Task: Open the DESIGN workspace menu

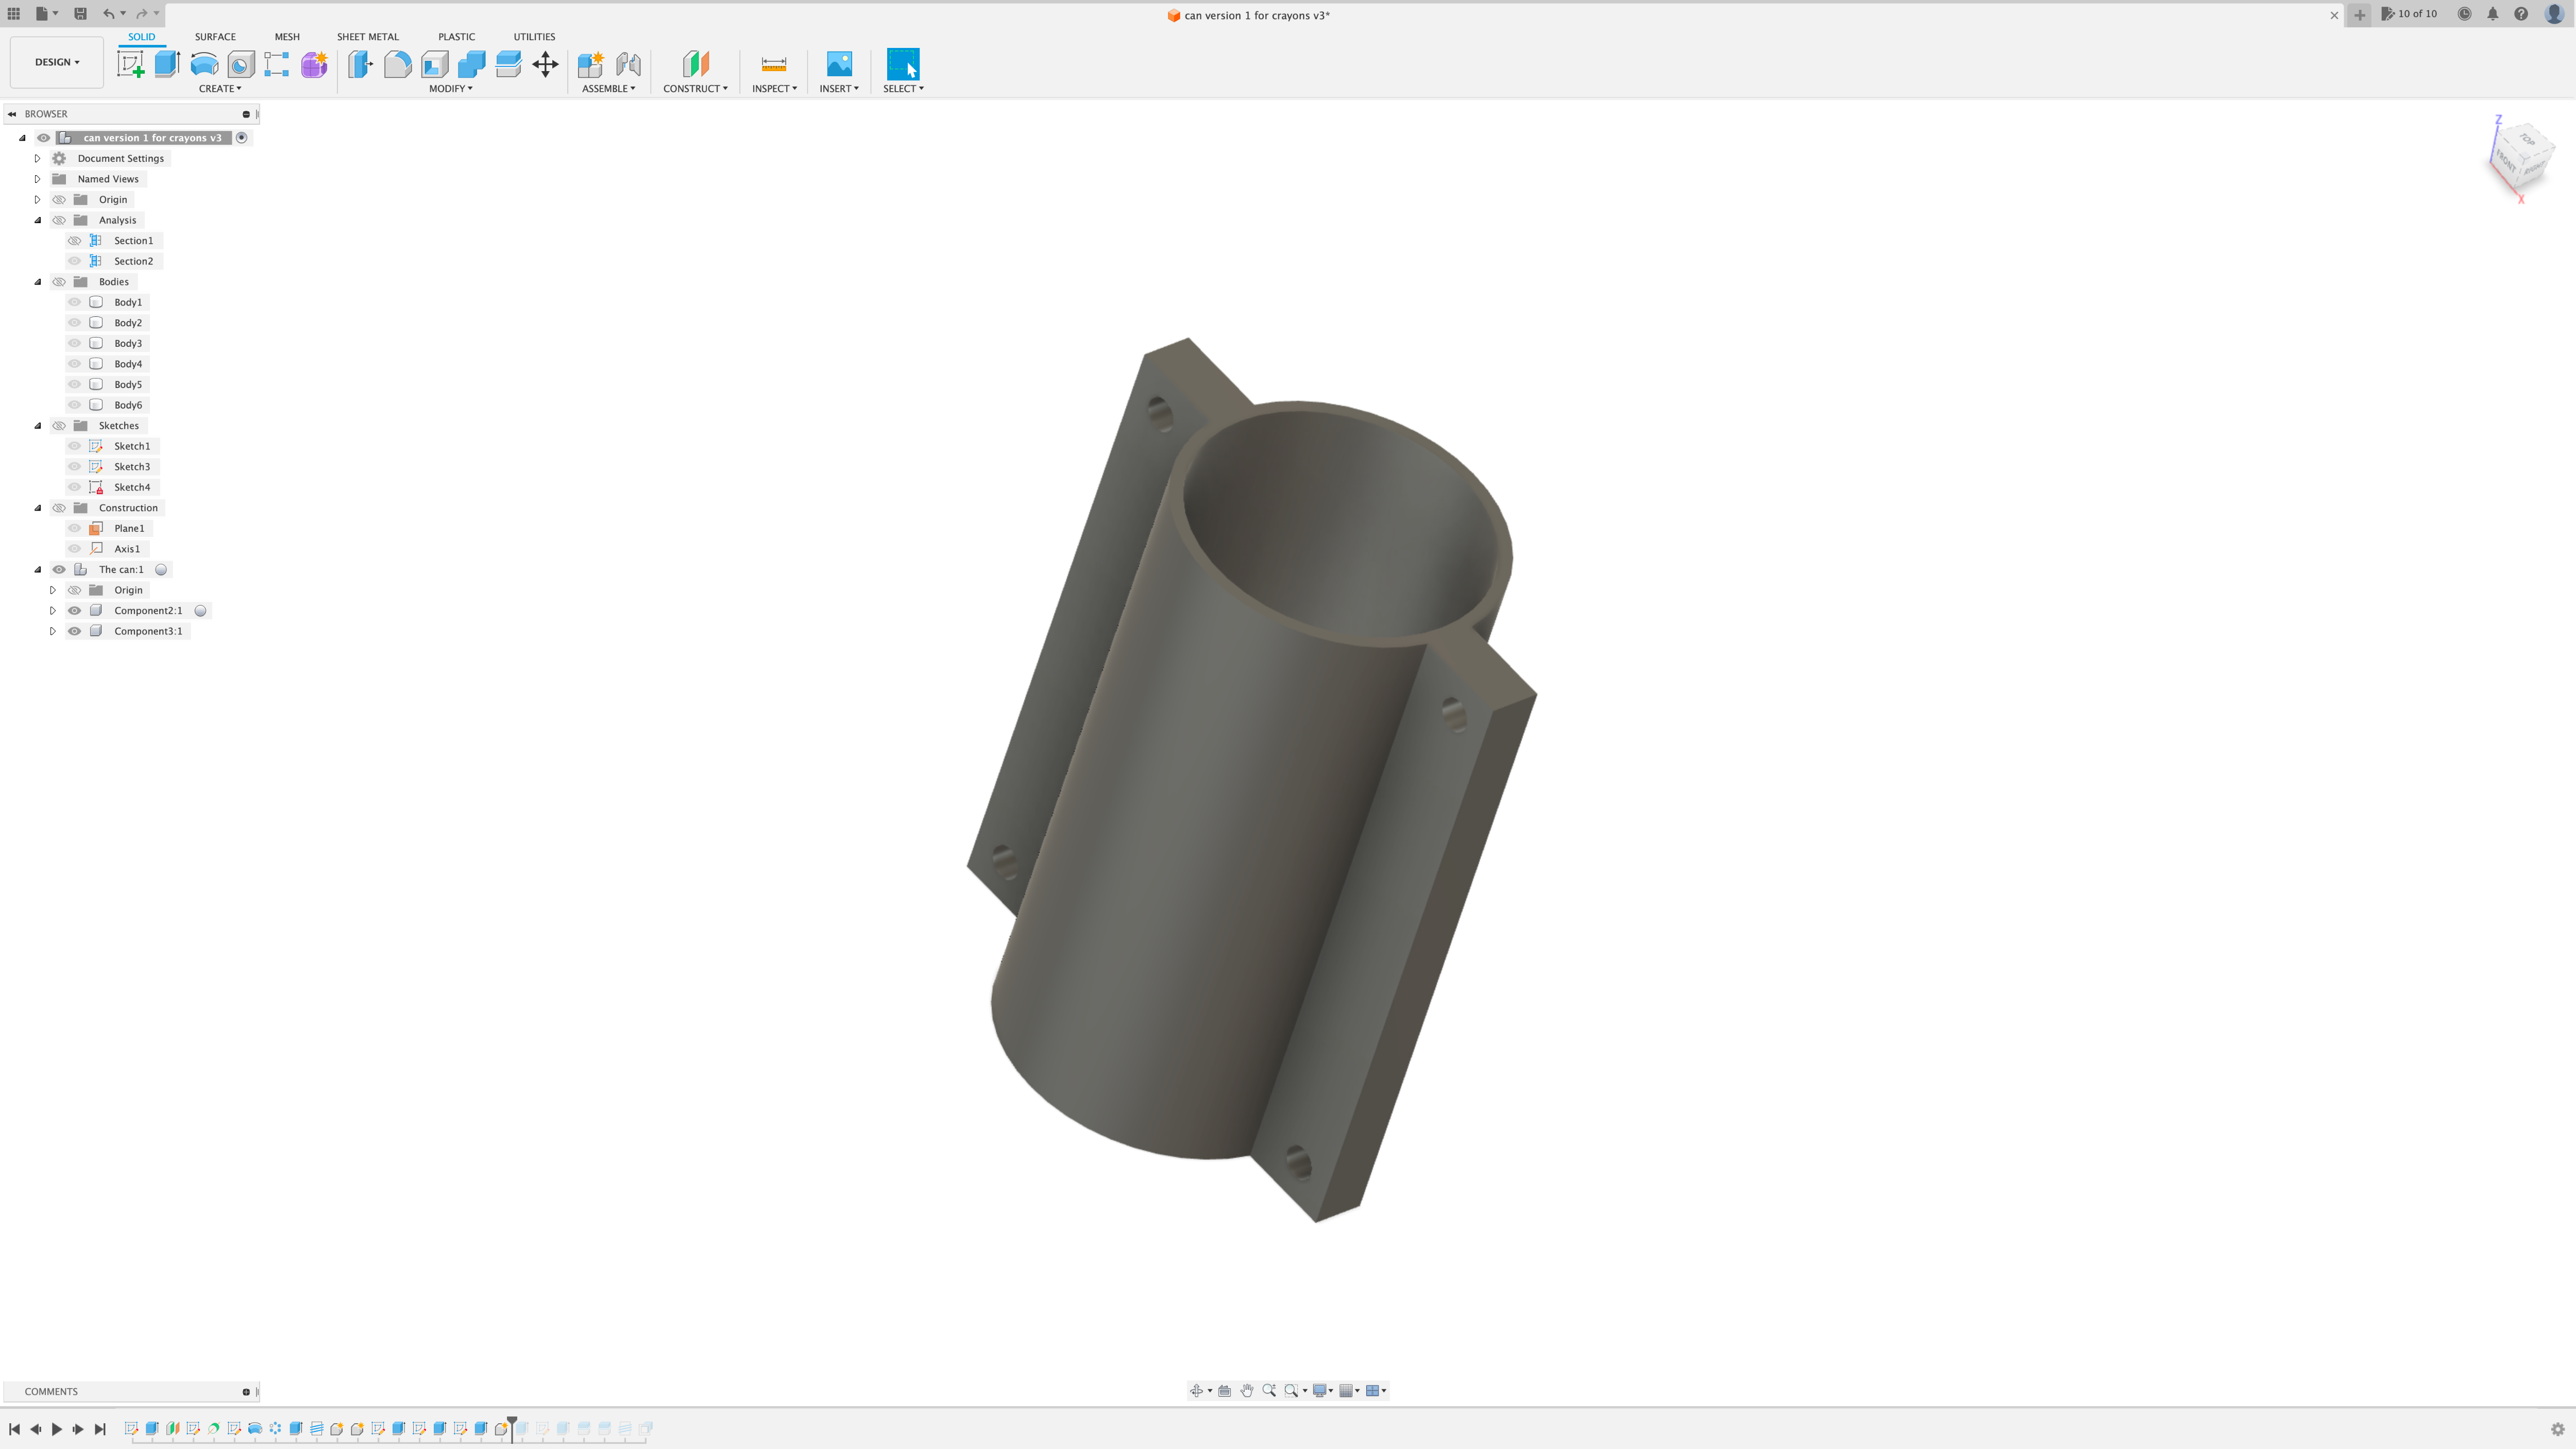Action: [x=56, y=61]
